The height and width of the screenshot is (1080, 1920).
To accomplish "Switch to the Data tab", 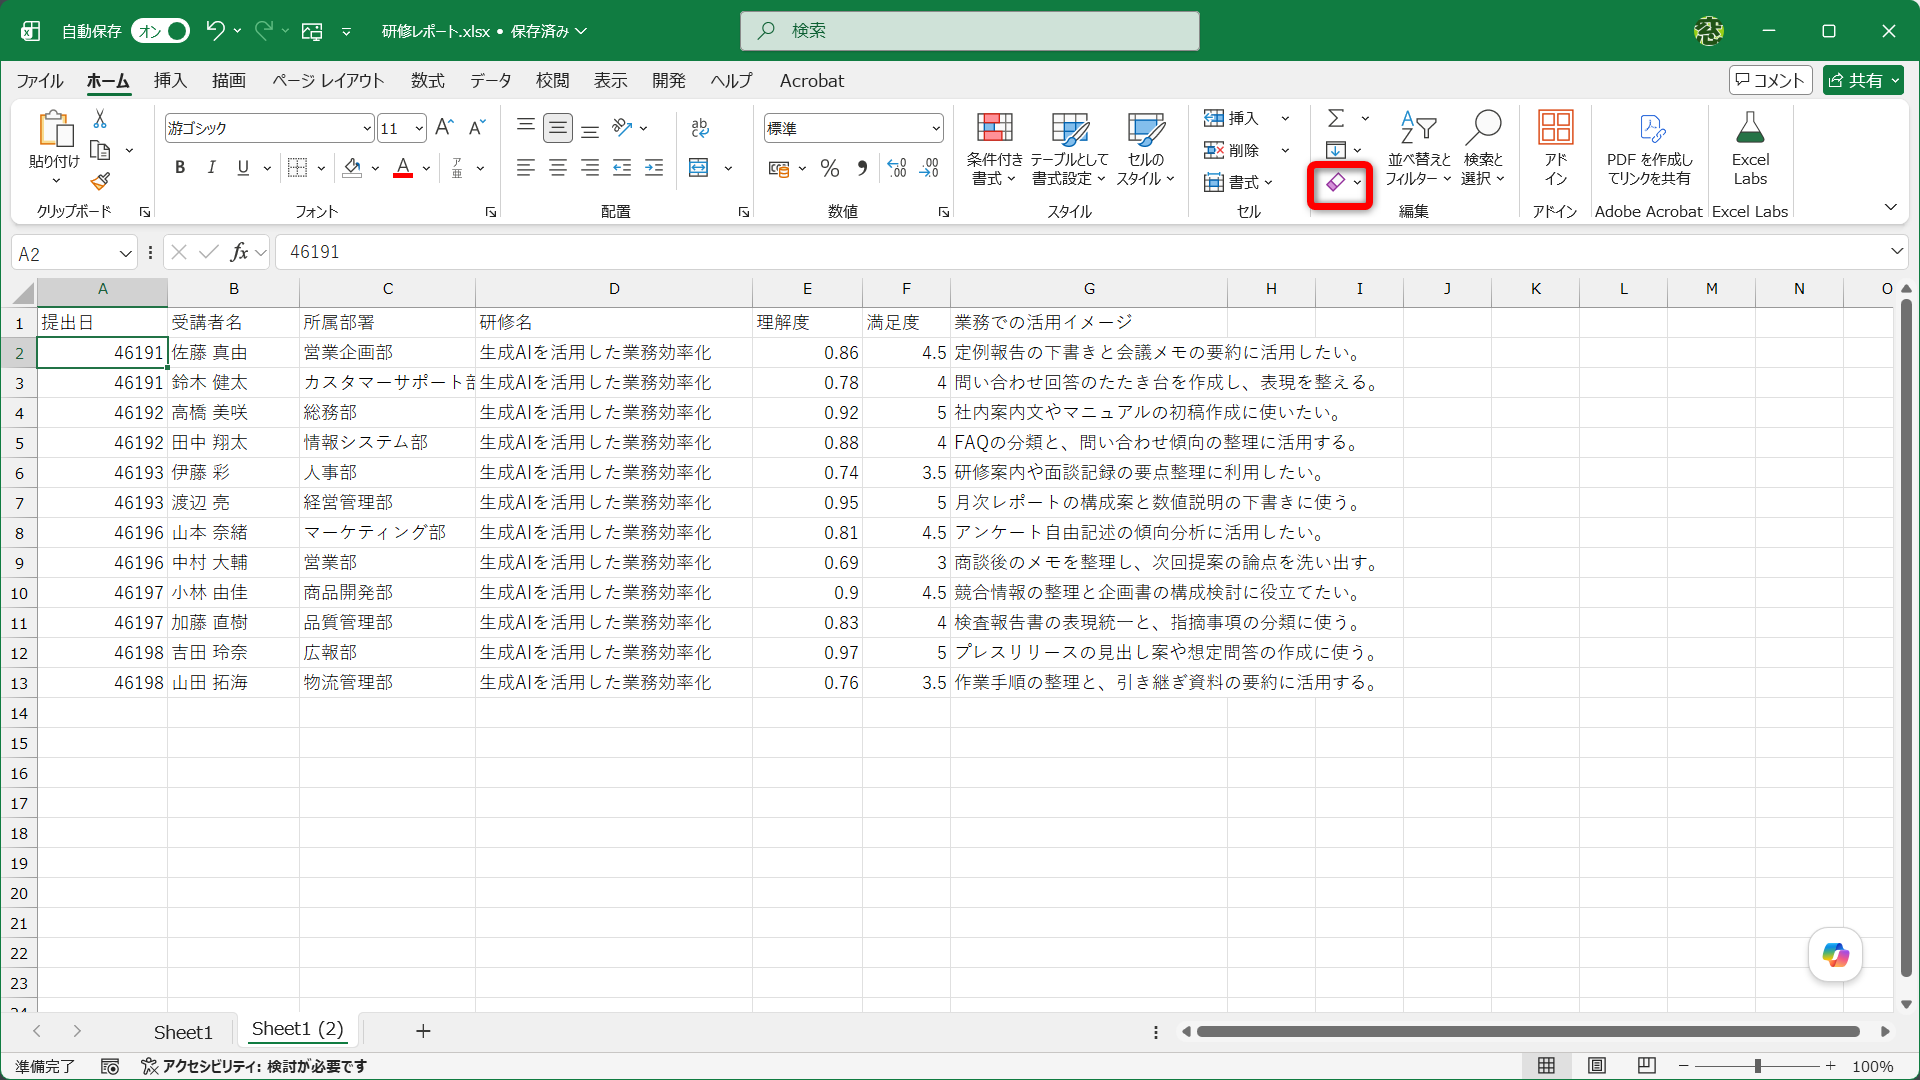I will (490, 81).
